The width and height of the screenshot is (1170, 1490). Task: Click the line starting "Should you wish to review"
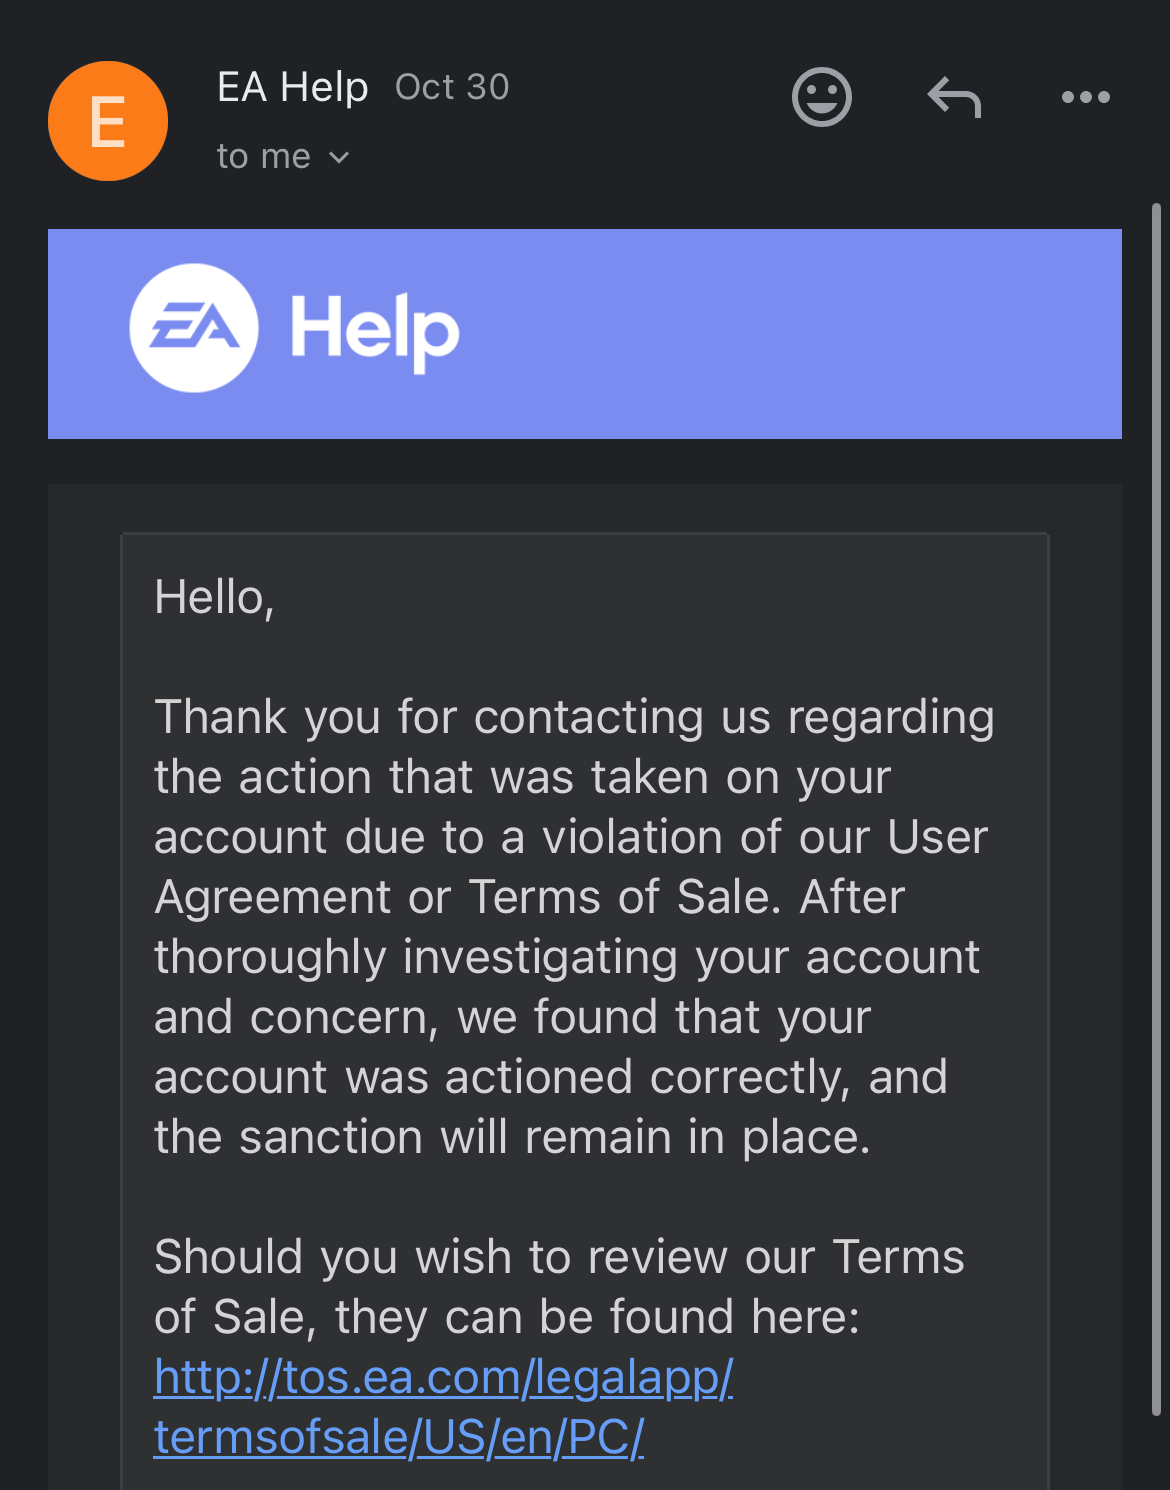(x=559, y=1257)
